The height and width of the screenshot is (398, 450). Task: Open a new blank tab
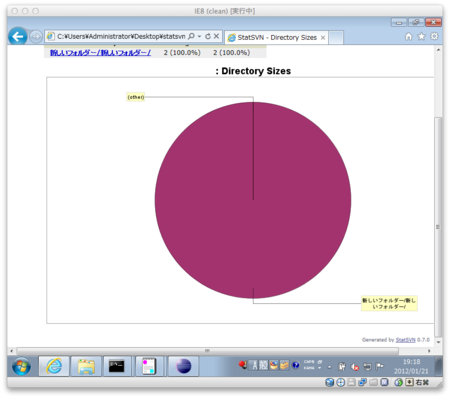pyautogui.click(x=336, y=38)
